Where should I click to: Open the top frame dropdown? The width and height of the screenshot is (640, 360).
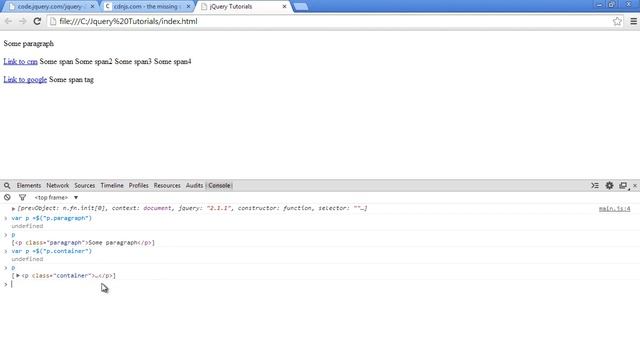point(56,197)
